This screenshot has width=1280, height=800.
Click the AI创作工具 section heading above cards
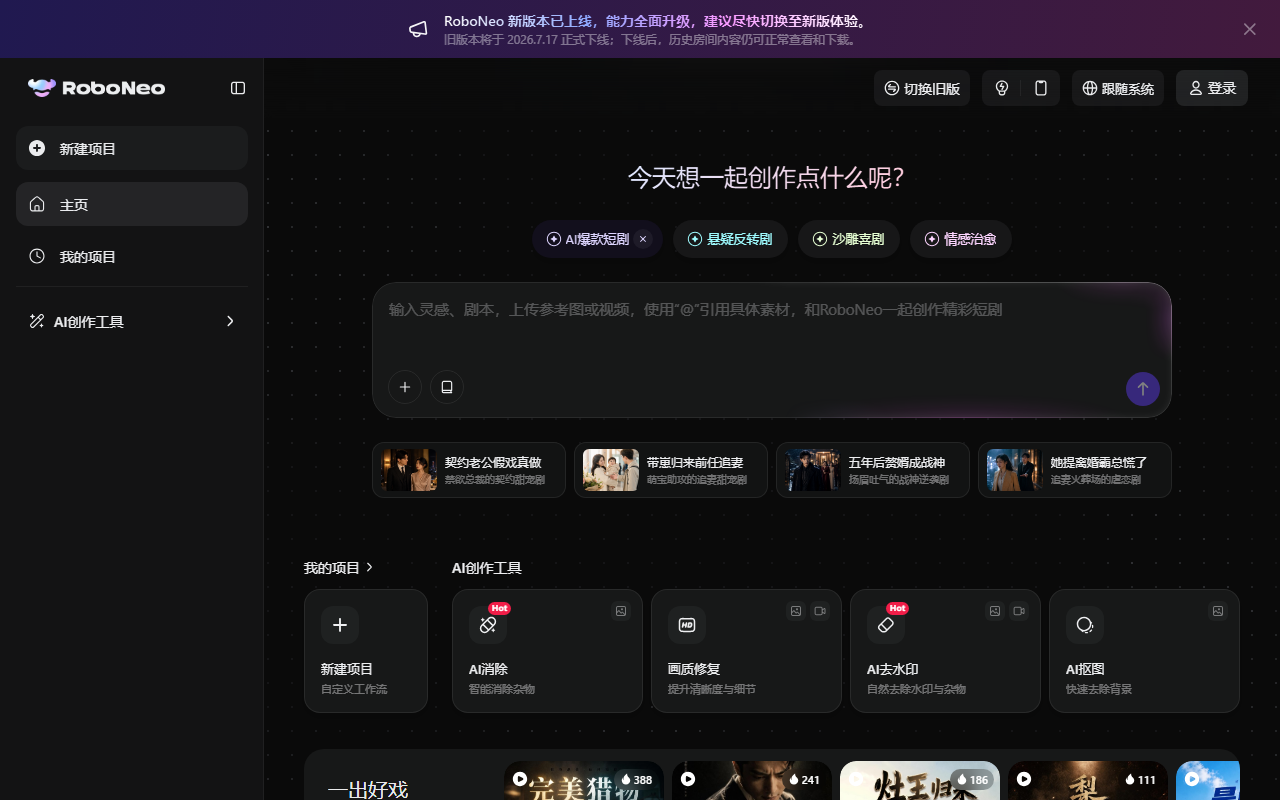(487, 568)
